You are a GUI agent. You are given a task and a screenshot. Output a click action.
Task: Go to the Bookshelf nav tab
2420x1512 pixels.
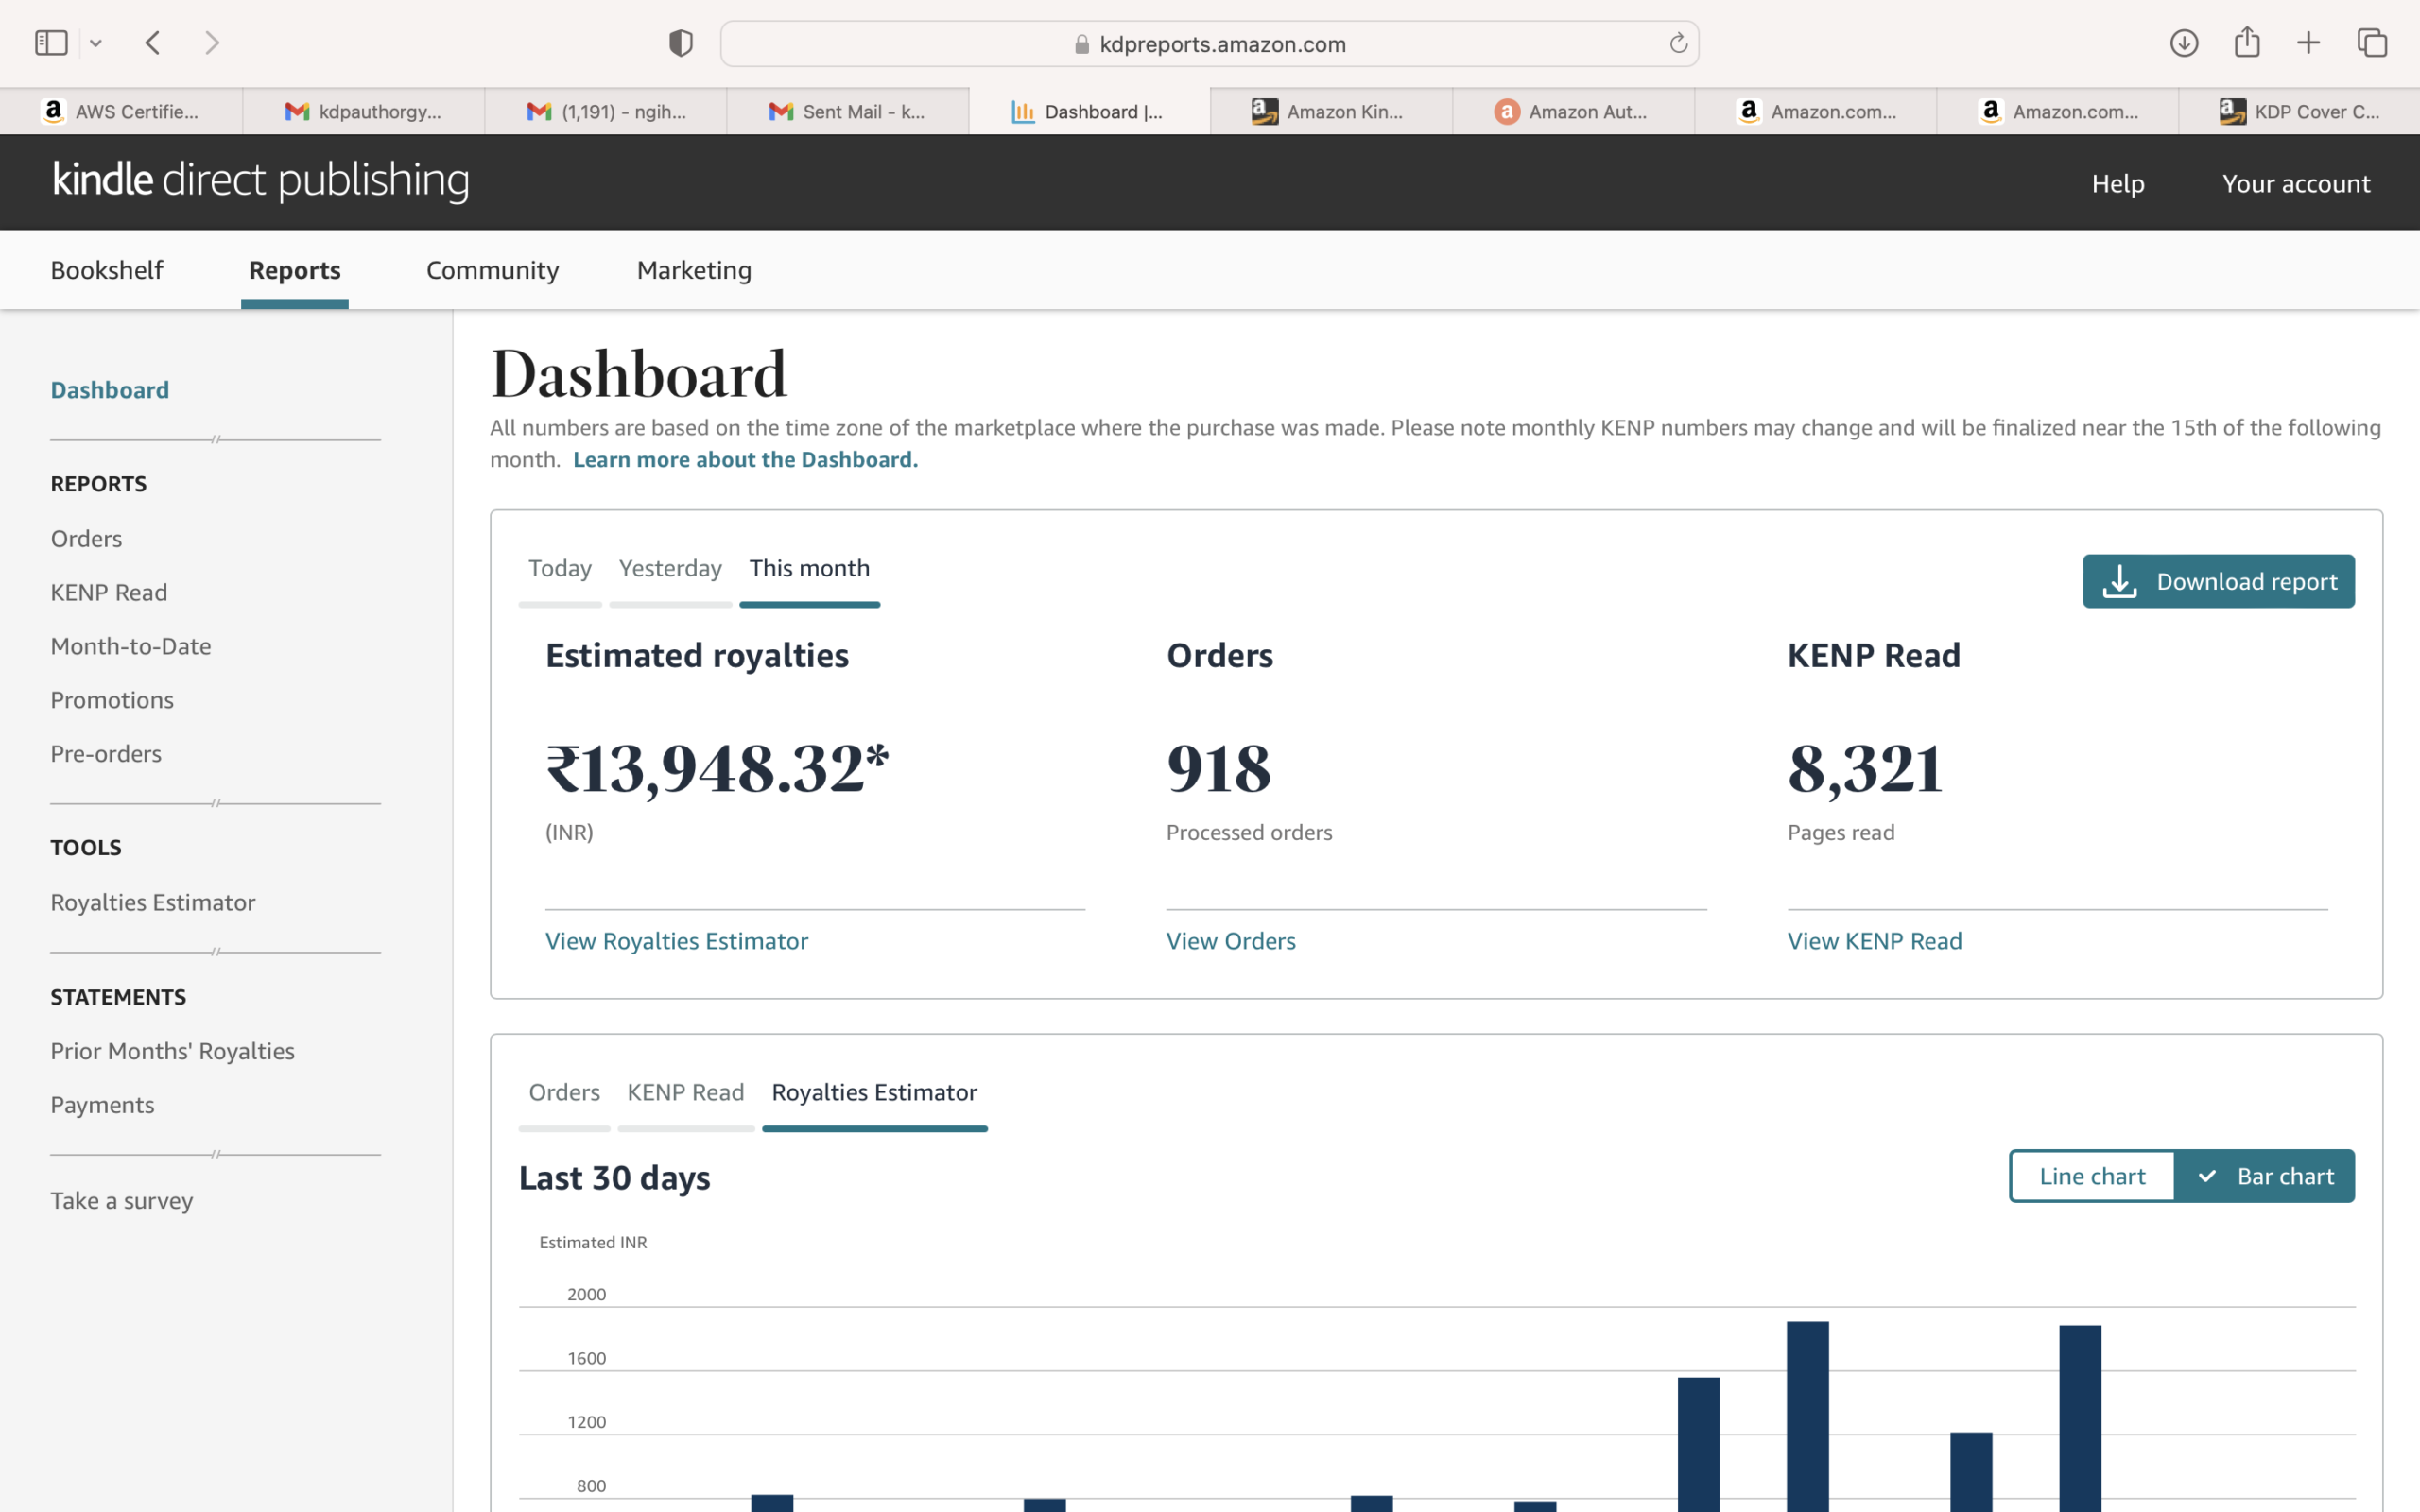[107, 270]
